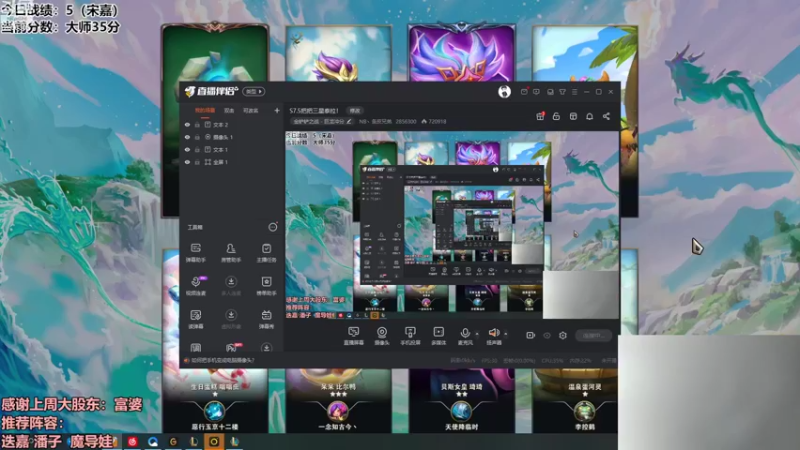Mute the 扬声器 speaker
Viewport: 800px width, 450px height.
pyautogui.click(x=493, y=336)
